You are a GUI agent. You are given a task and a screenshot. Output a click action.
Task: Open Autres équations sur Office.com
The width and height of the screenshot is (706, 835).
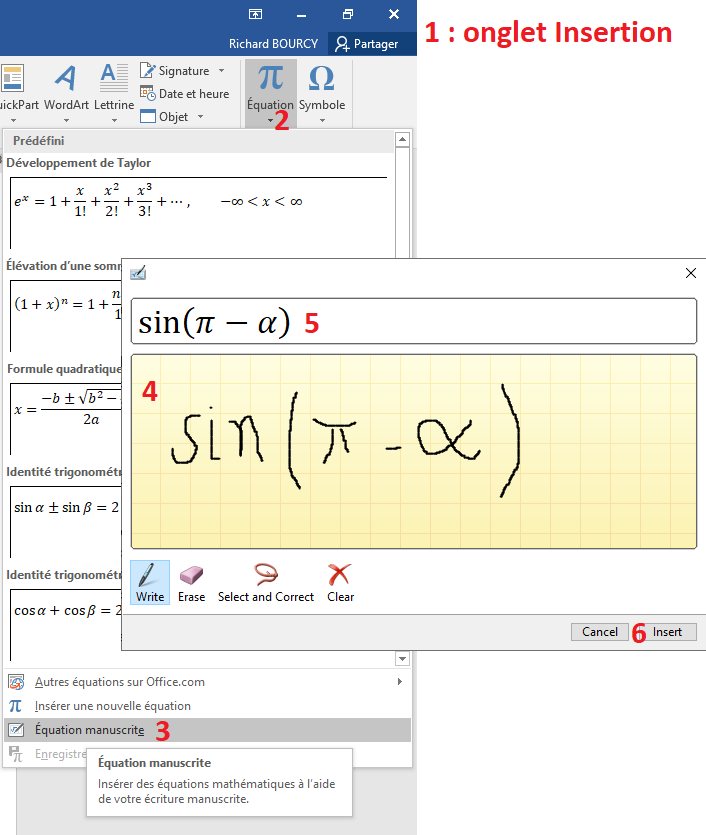coord(208,682)
